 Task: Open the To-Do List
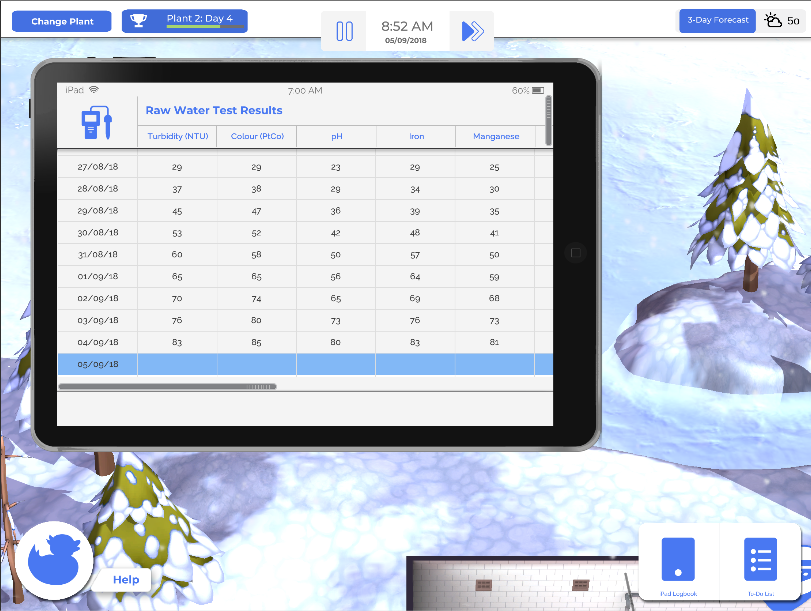click(760, 560)
